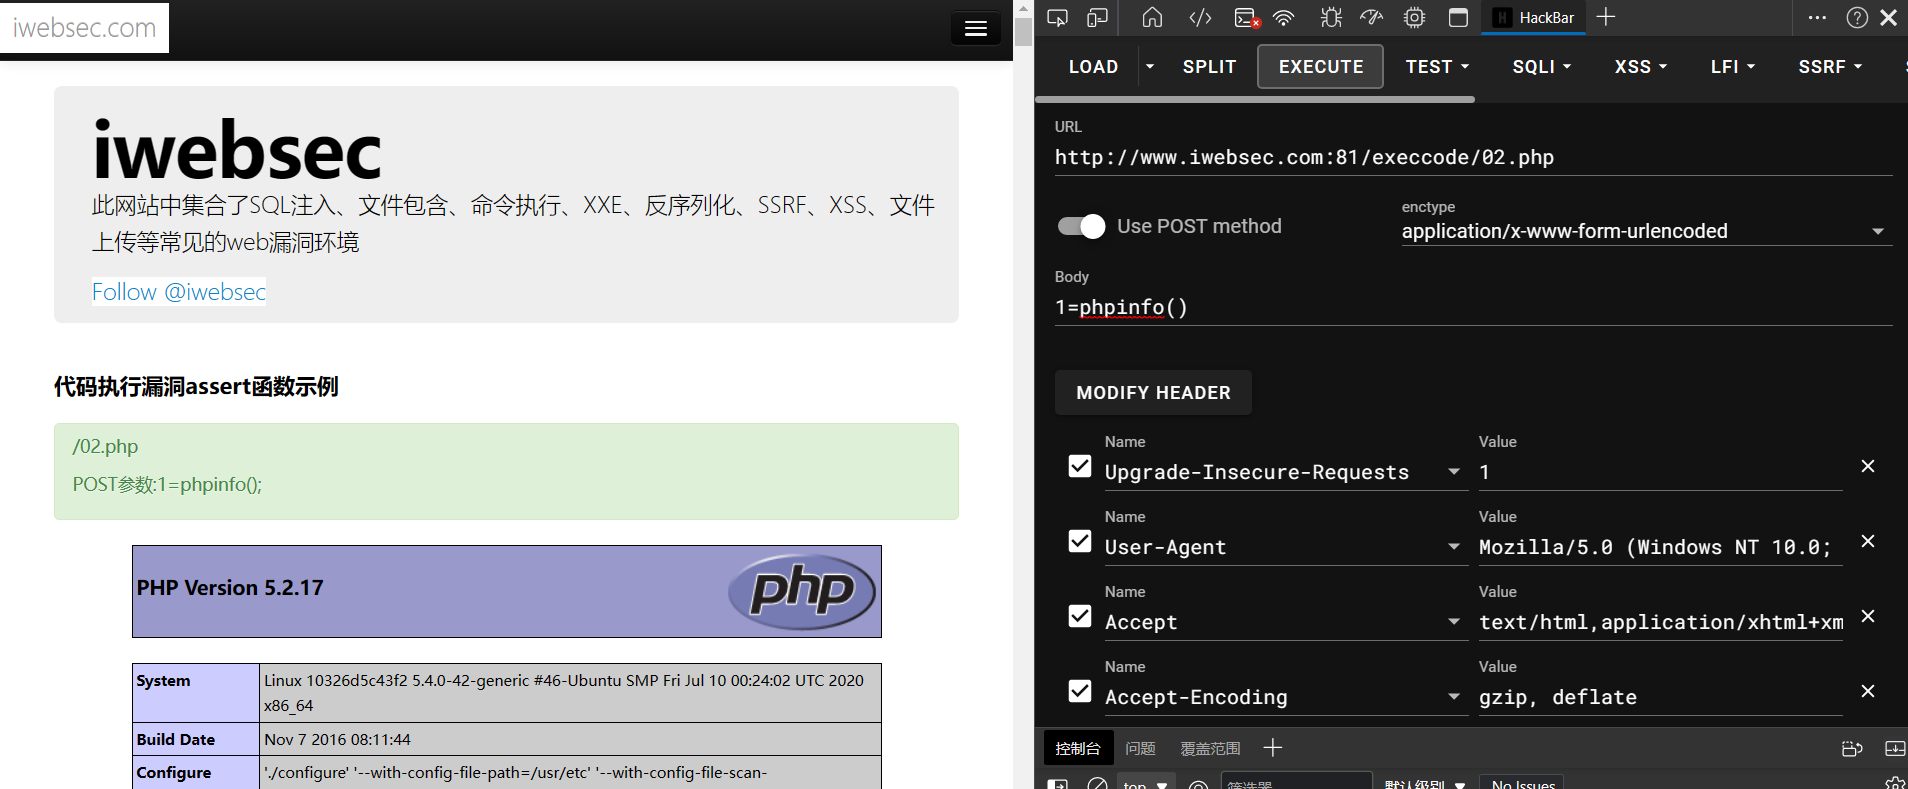
Task: Remove the Accept-Encoding header row
Action: pyautogui.click(x=1867, y=691)
